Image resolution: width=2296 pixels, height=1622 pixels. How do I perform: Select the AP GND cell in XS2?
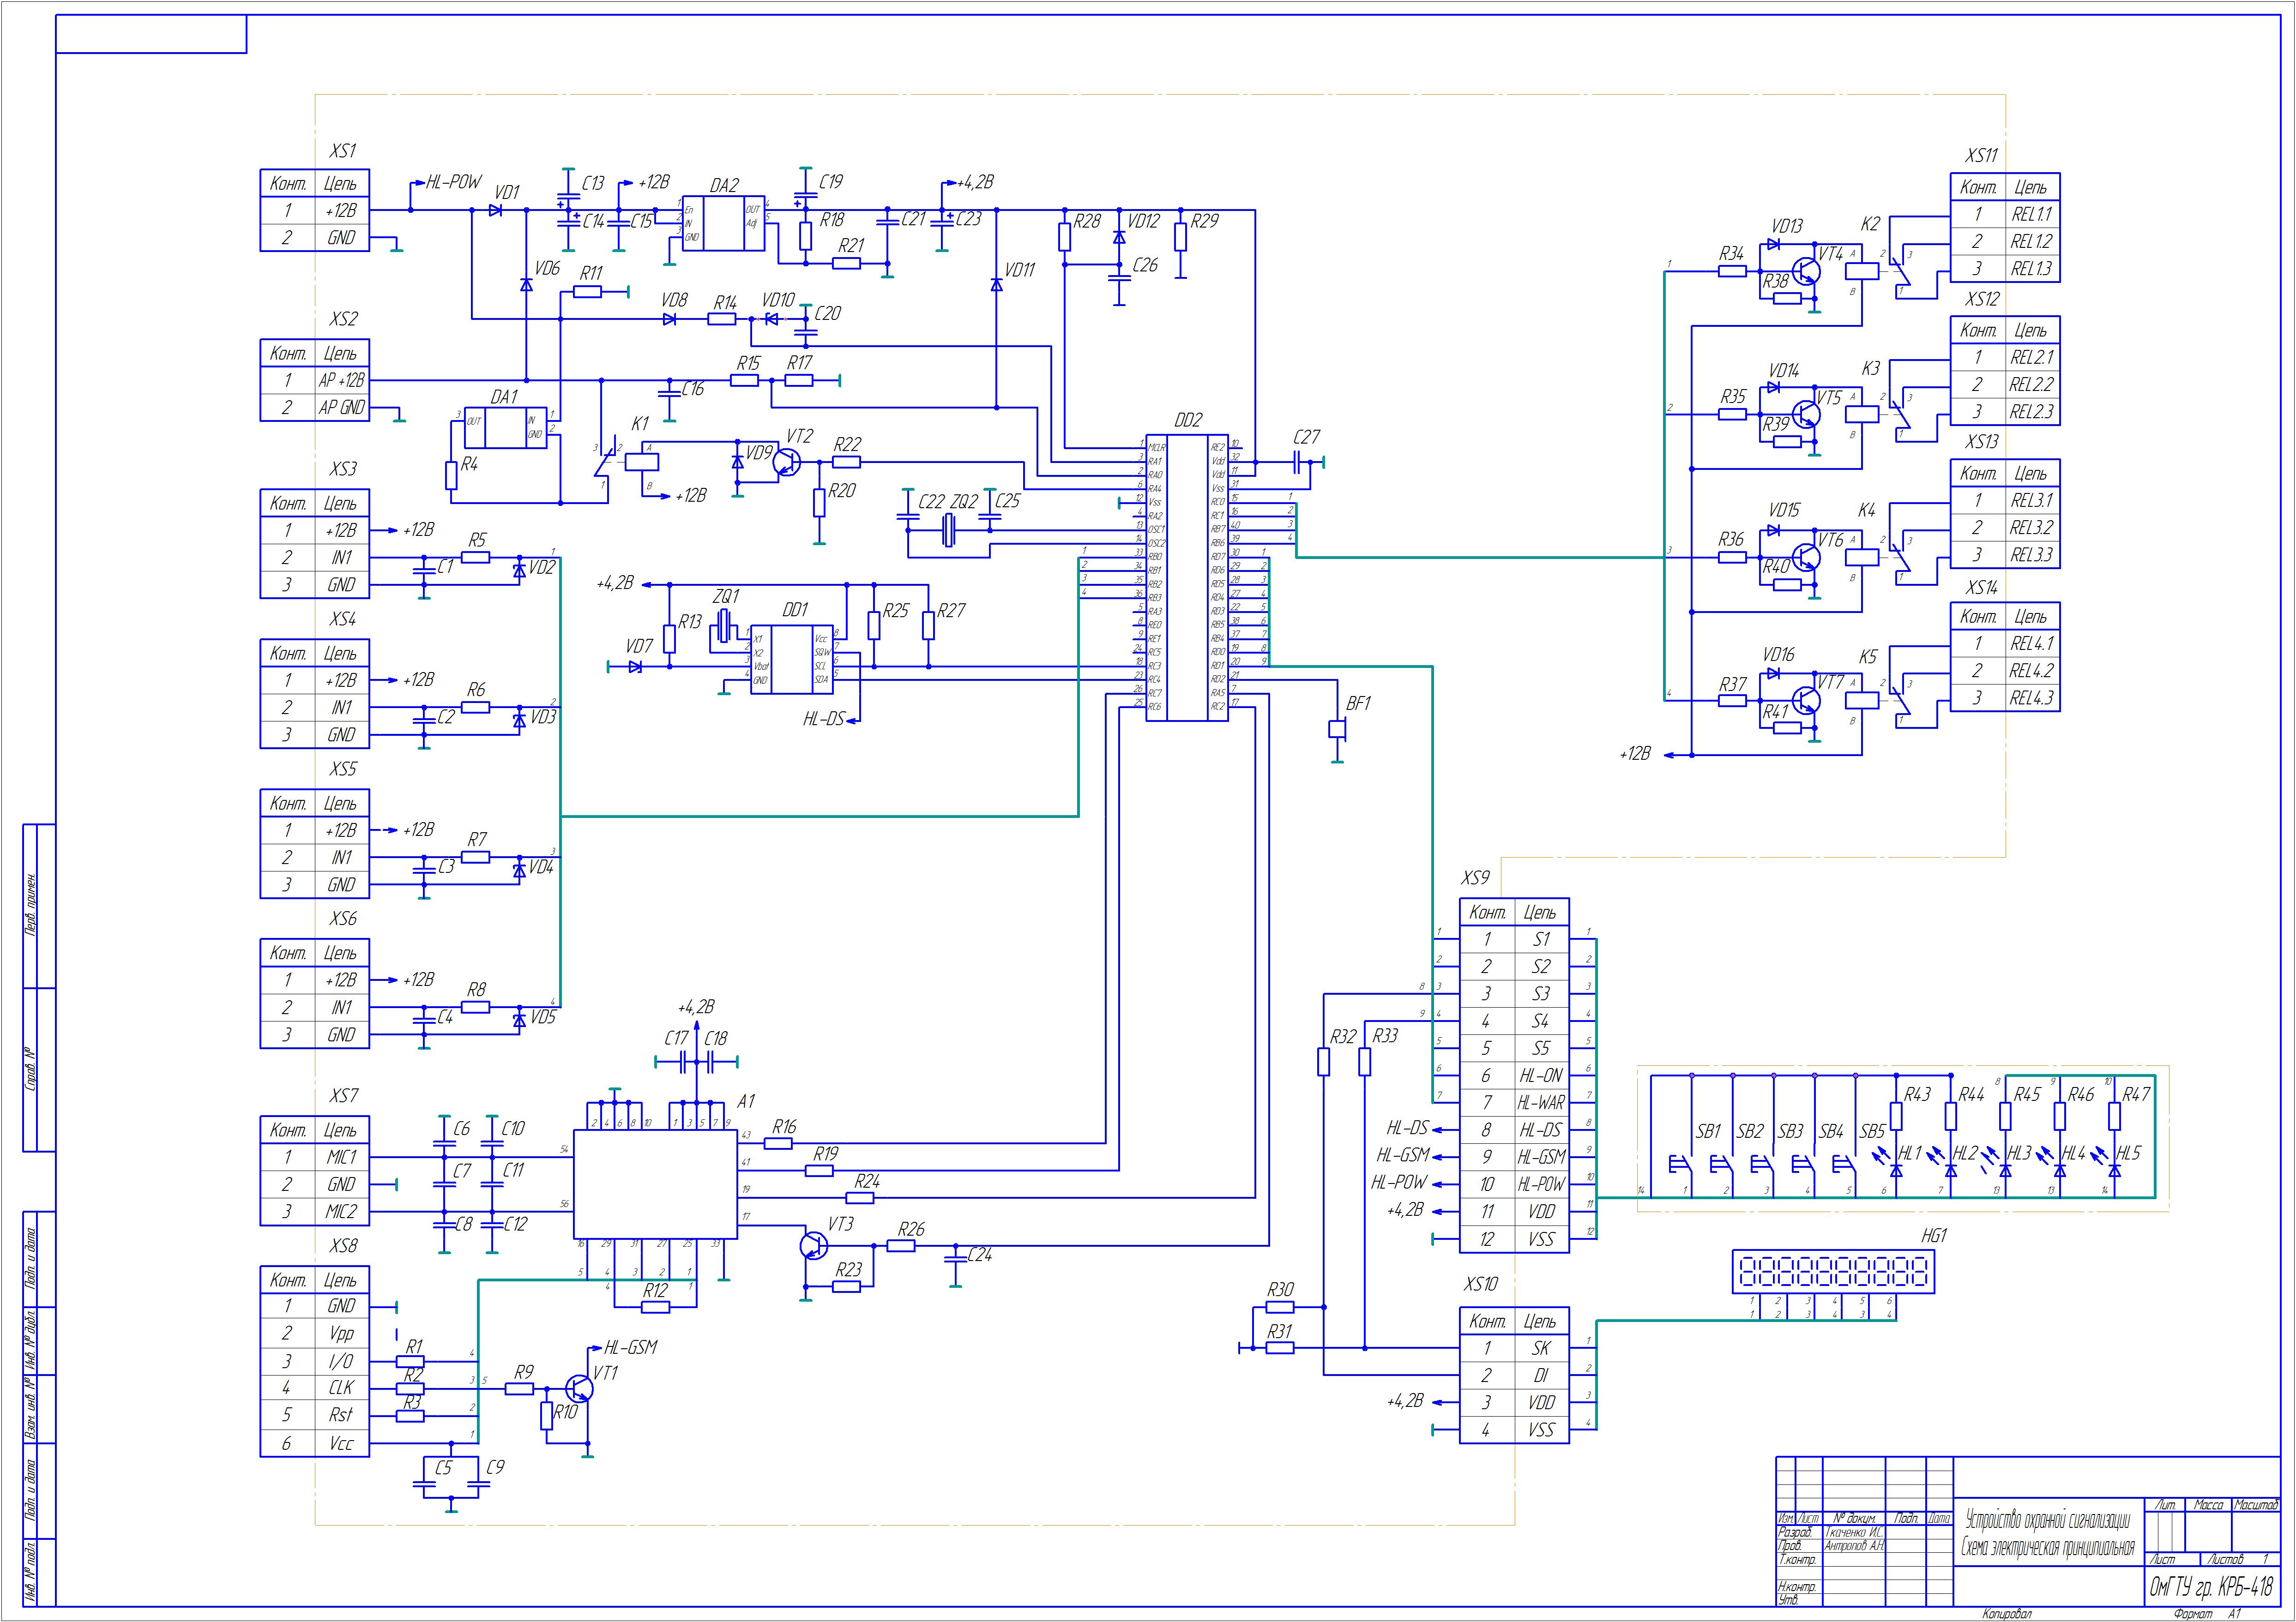pos(342,407)
